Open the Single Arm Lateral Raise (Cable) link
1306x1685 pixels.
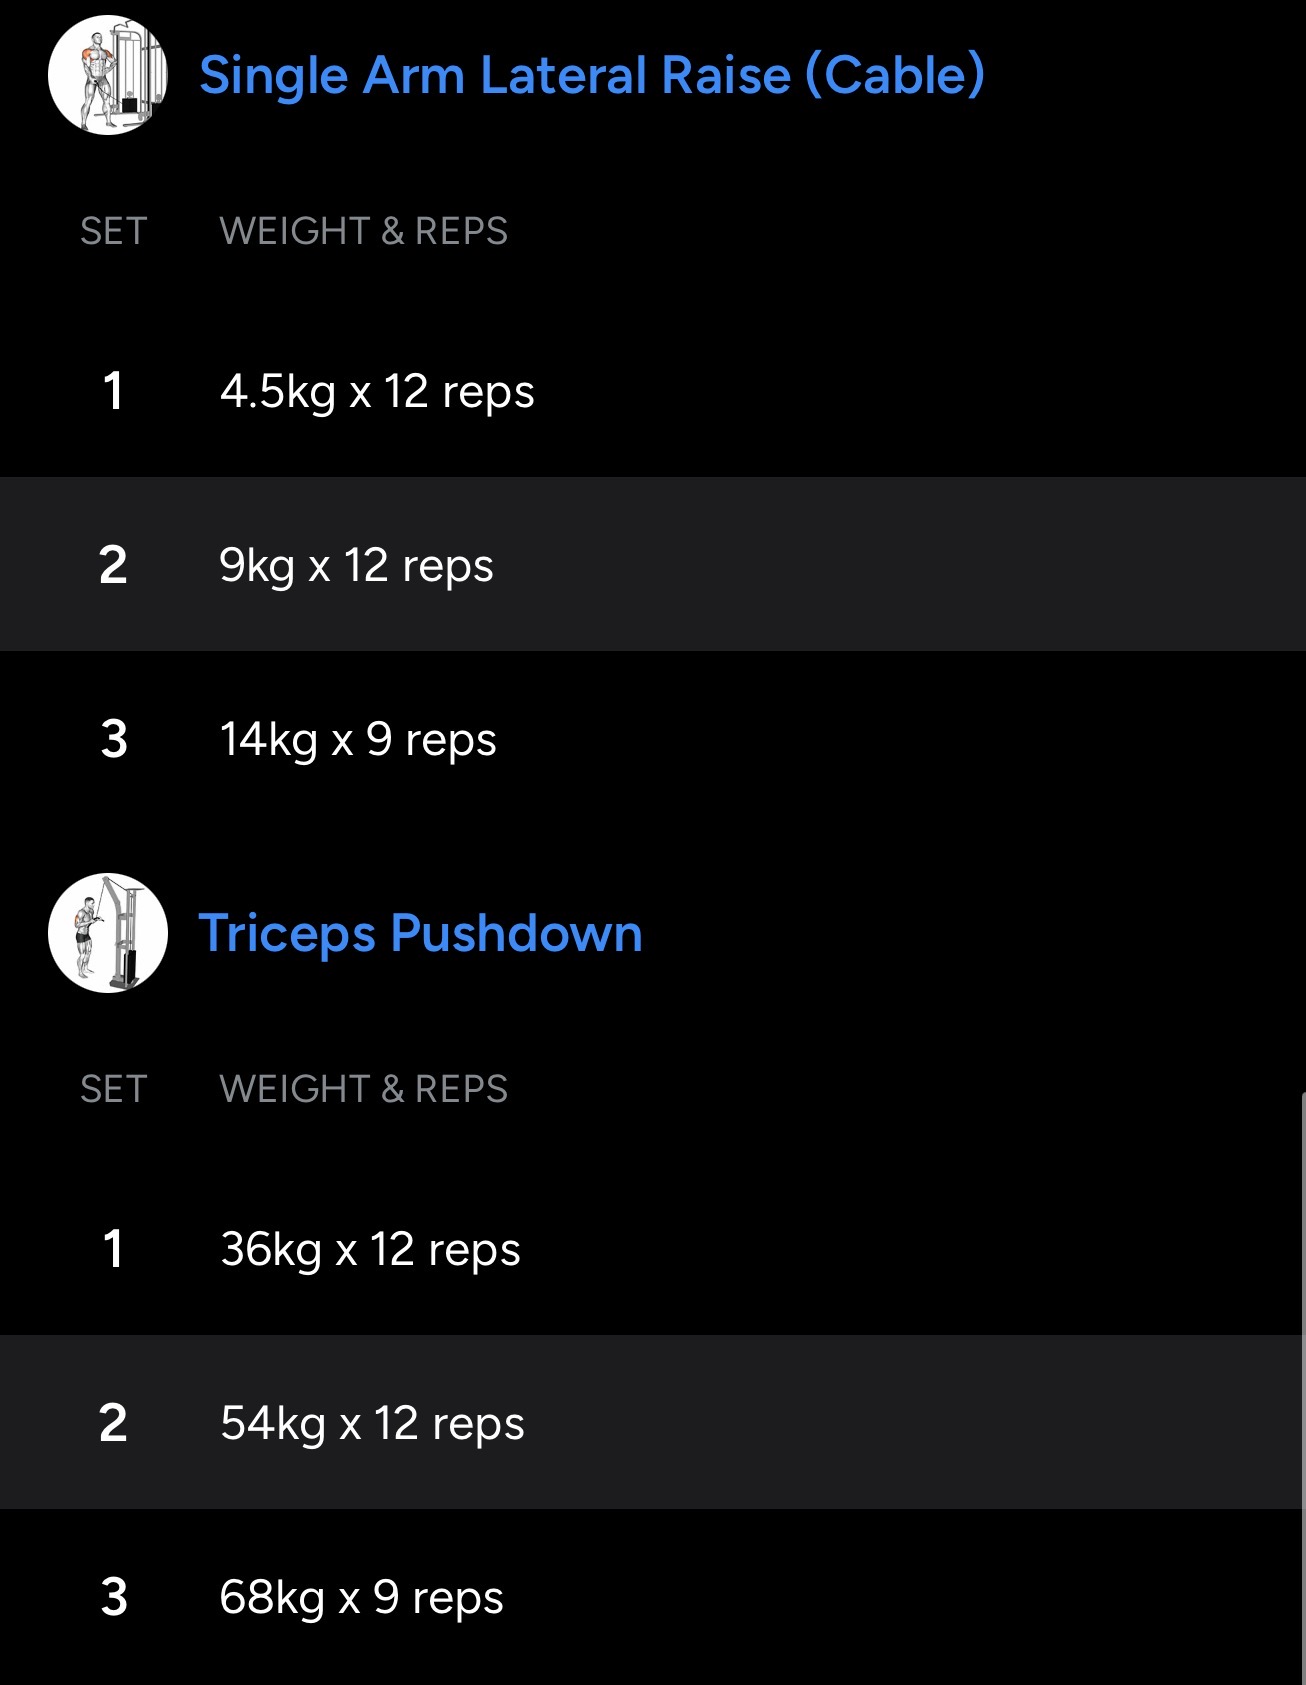pyautogui.click(x=591, y=75)
